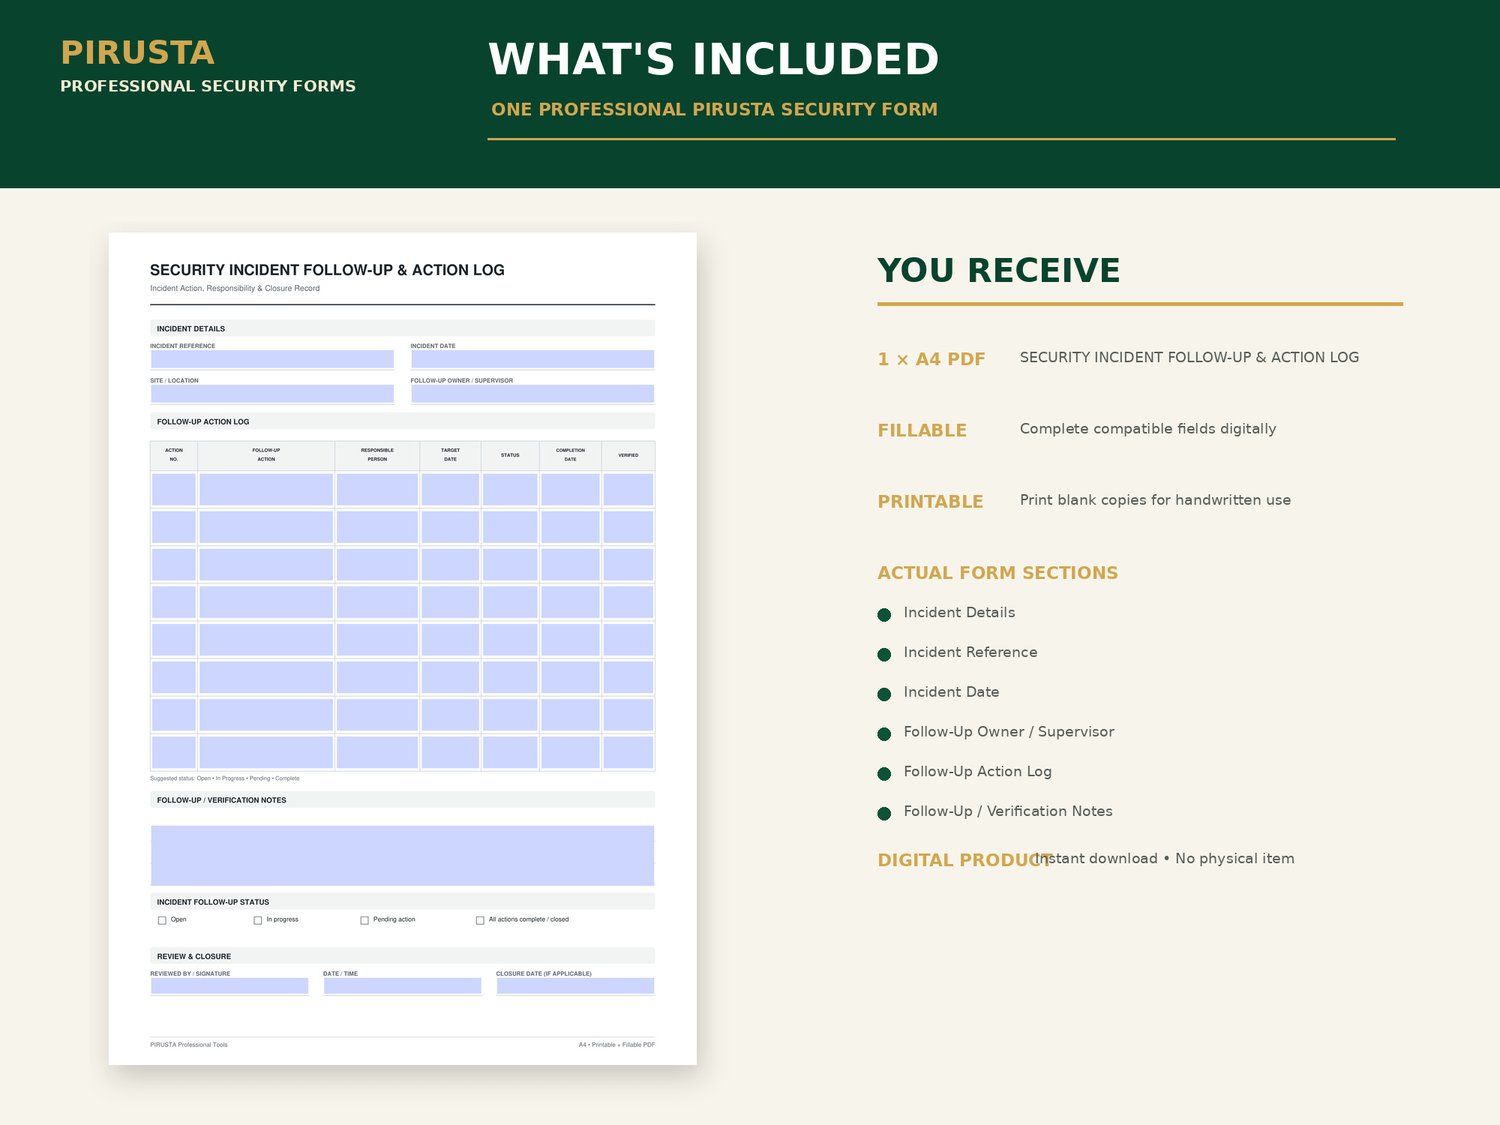1500x1125 pixels.
Task: Click 'Print blank copies for handwritten use' text
Action: [1155, 500]
